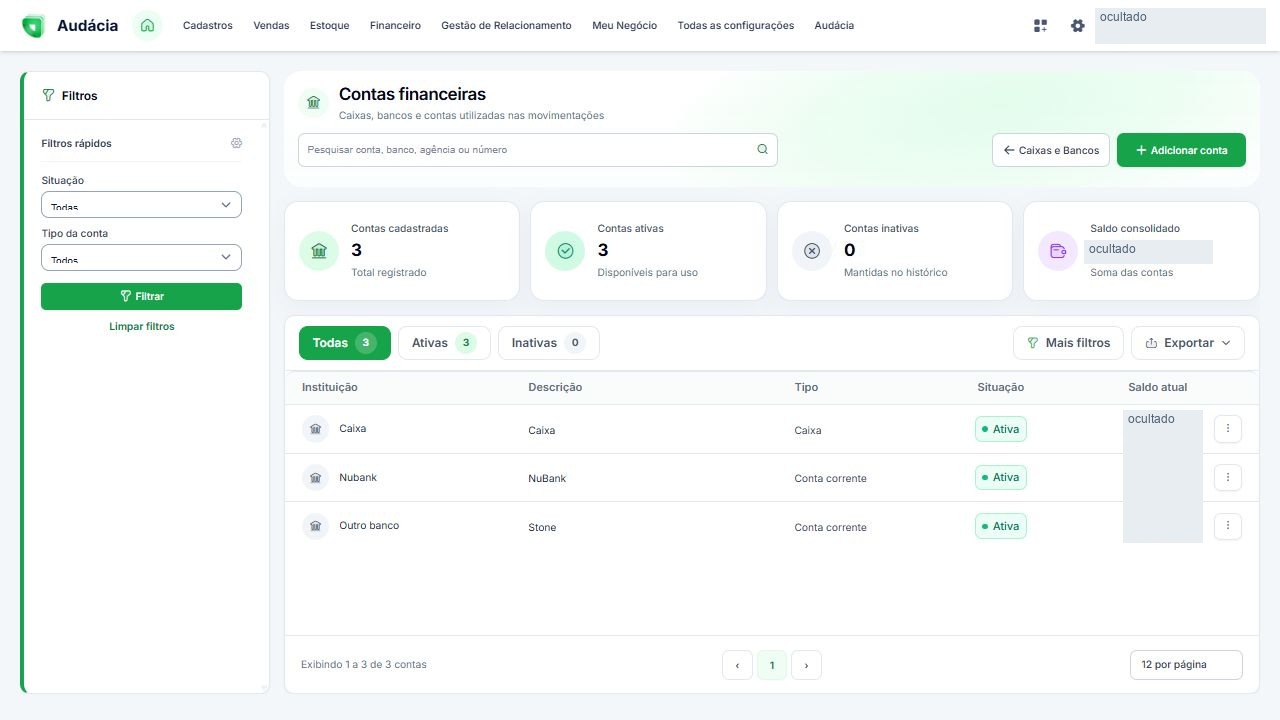
Task: Click the bank icon beside Caixa row
Action: (x=315, y=429)
